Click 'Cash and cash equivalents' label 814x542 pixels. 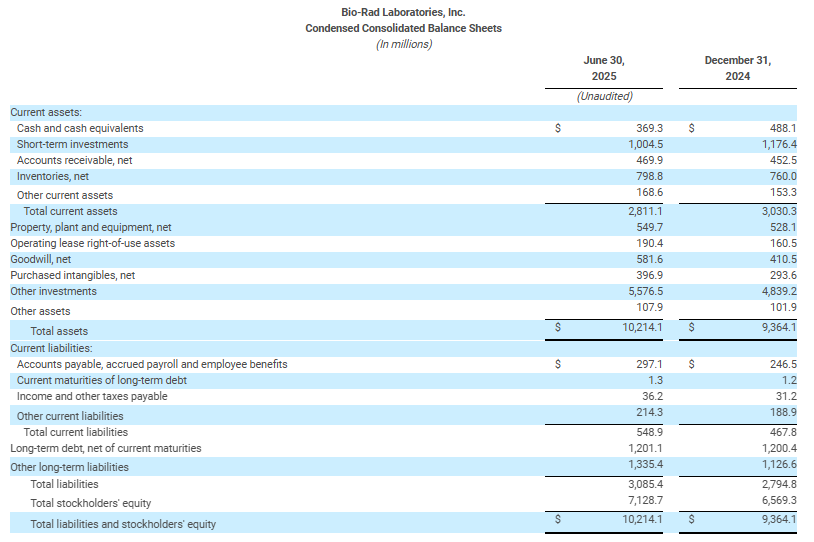pyautogui.click(x=80, y=128)
